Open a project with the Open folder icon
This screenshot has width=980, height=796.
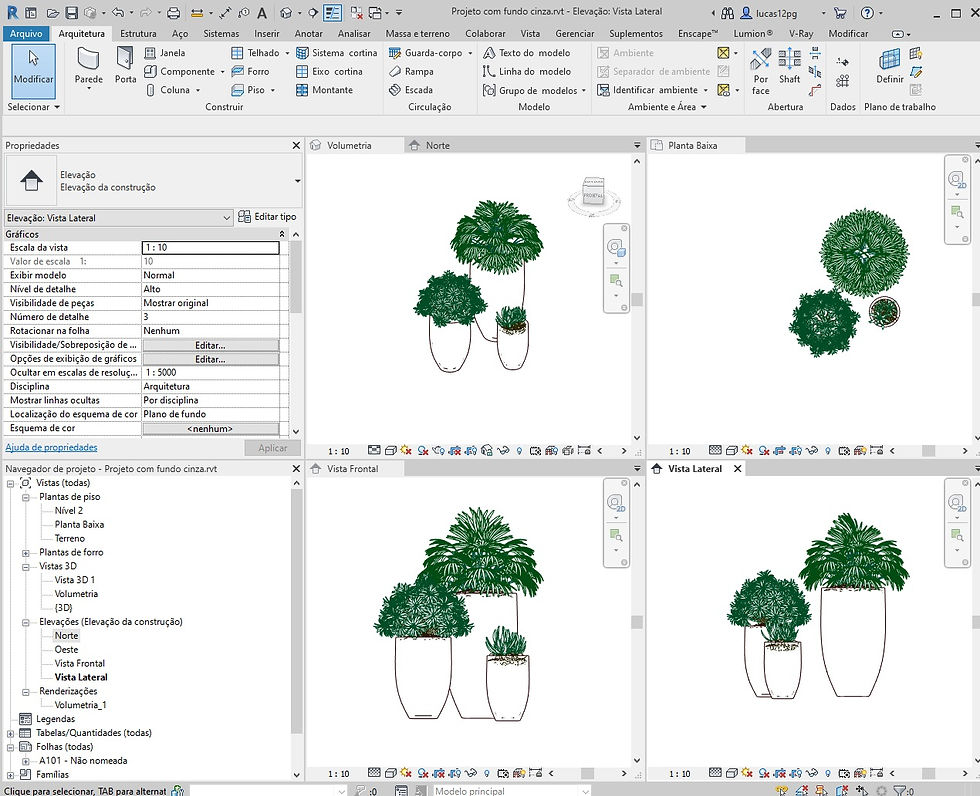pos(53,12)
